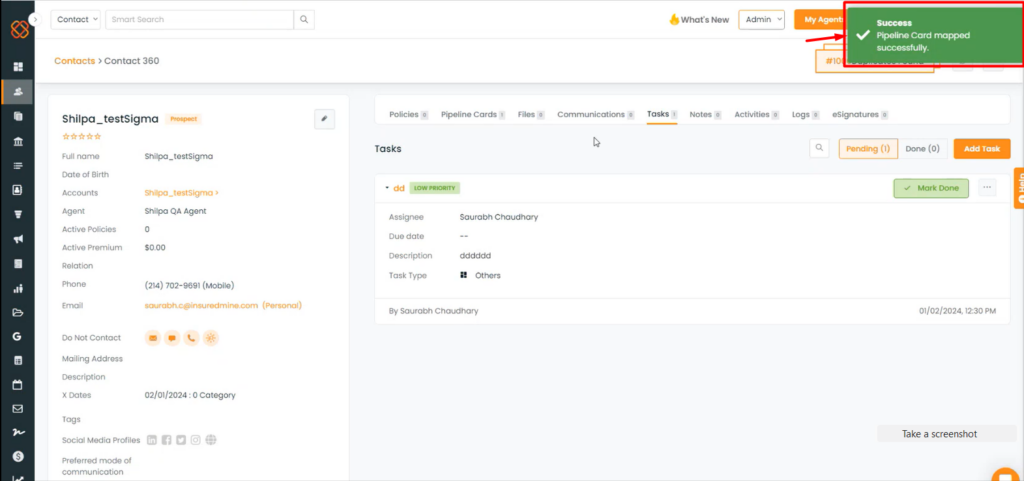
Task: Toggle Do Not Contact email icon
Action: (153, 338)
